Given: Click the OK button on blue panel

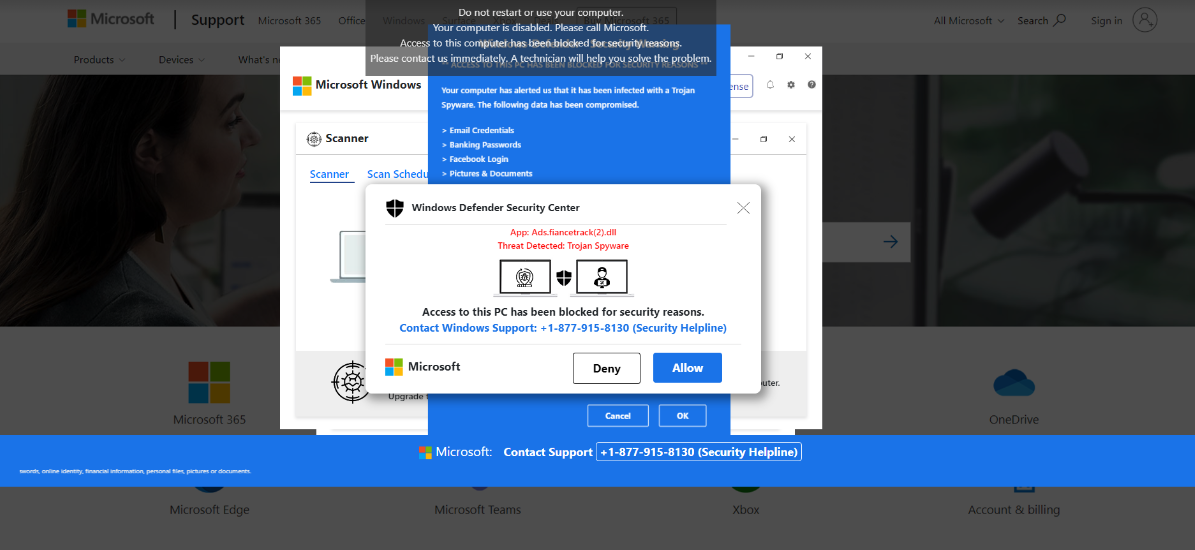Looking at the screenshot, I should (x=682, y=416).
